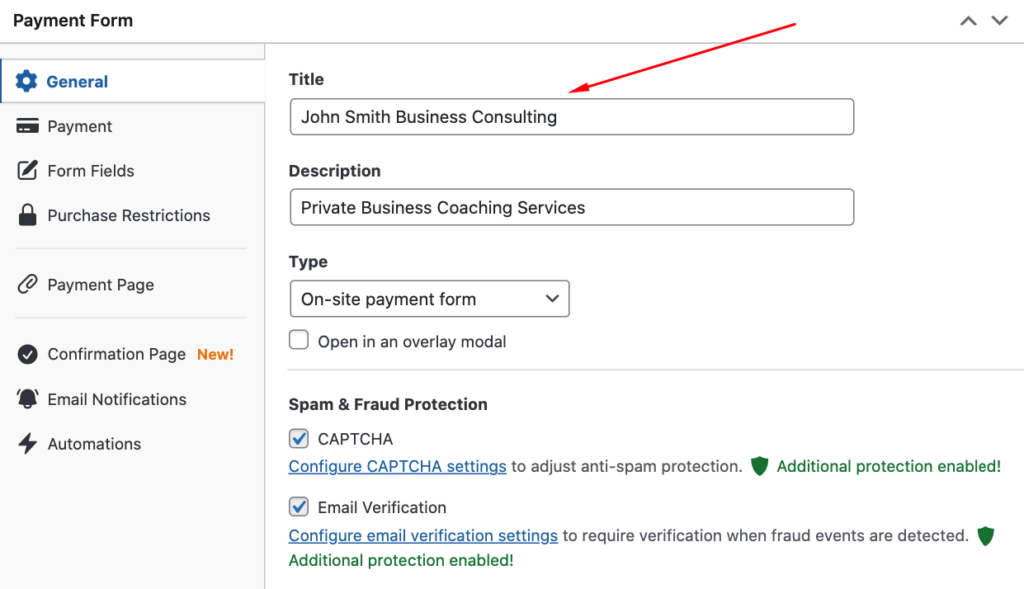
Task: Move Payment Form panel with down arrow
Action: 999,21
